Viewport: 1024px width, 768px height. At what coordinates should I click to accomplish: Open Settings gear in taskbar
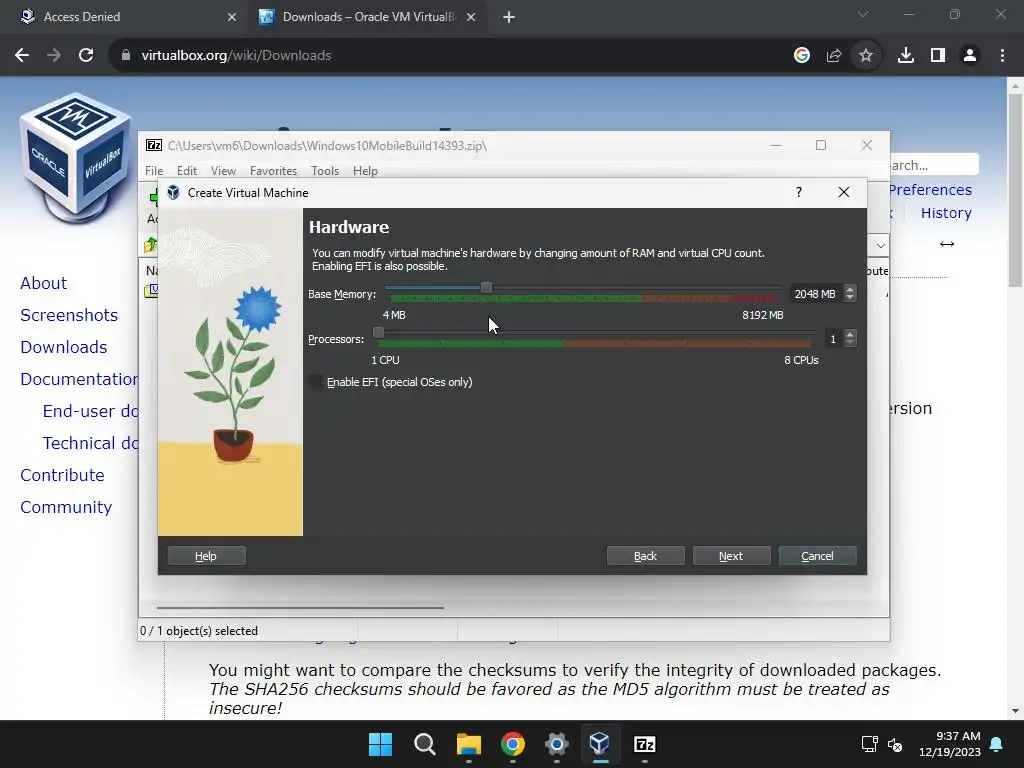pyautogui.click(x=556, y=744)
